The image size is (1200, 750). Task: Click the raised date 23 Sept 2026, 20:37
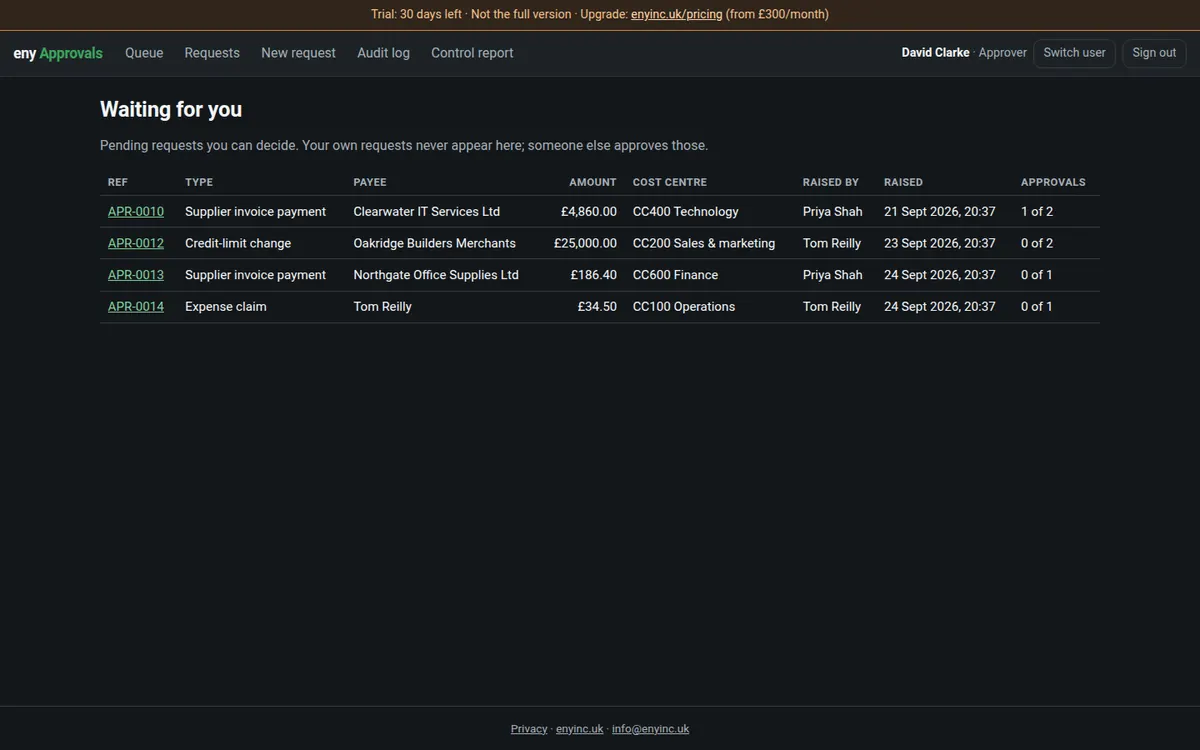[x=940, y=243]
